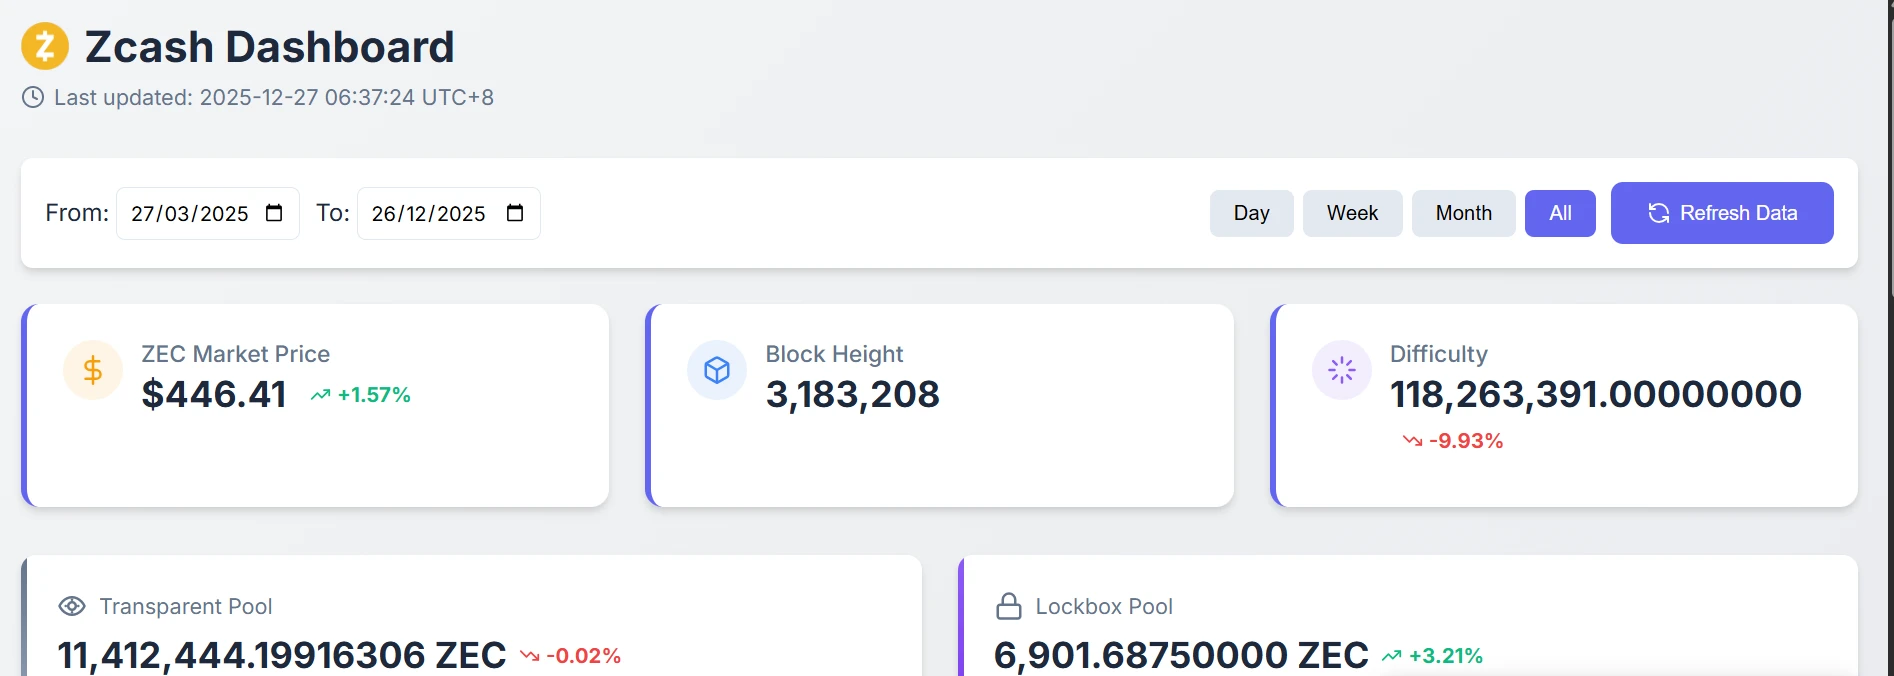Click the -9.93% difficulty change
Image resolution: width=1894 pixels, height=676 pixels.
[1466, 441]
